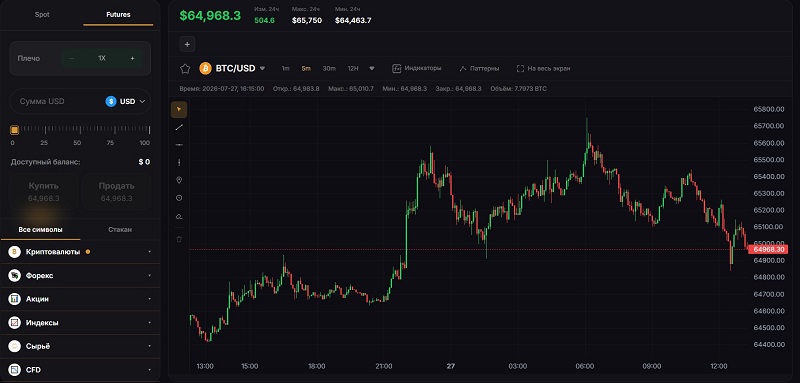Click the amount slider orange handle
The height and width of the screenshot is (383, 800).
pos(14,131)
